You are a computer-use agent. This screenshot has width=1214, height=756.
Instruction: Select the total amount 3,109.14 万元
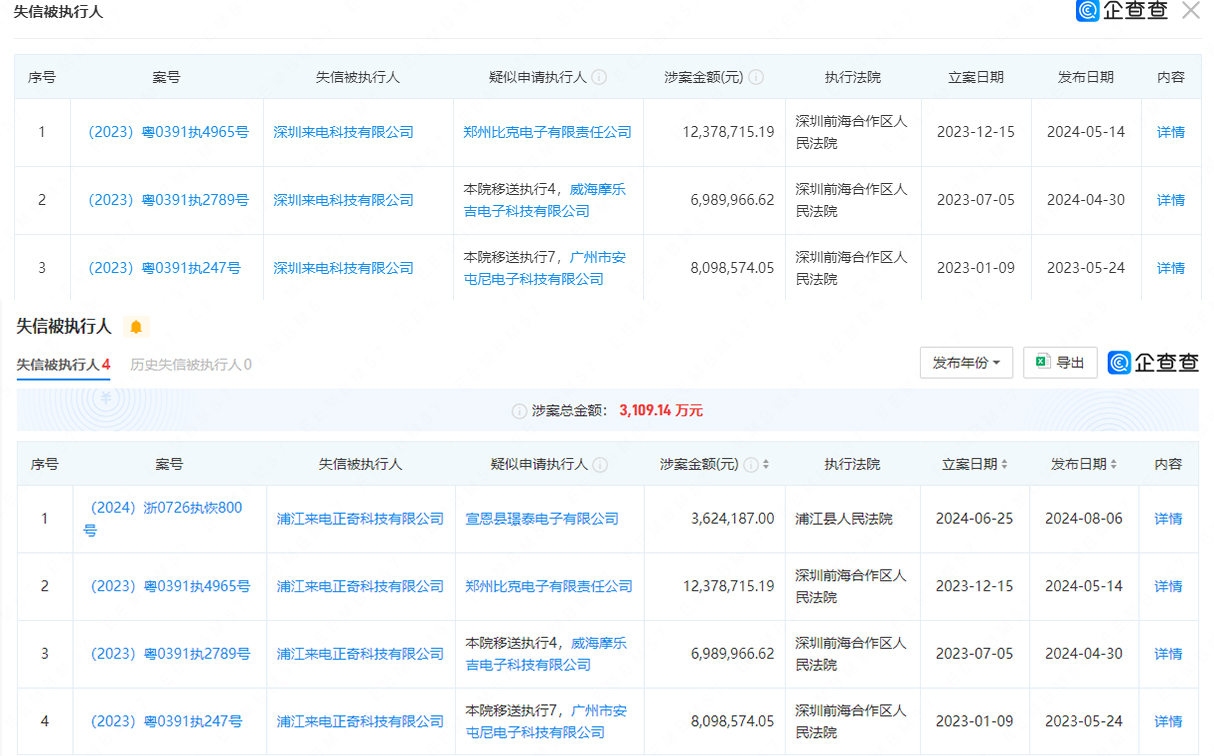(661, 411)
